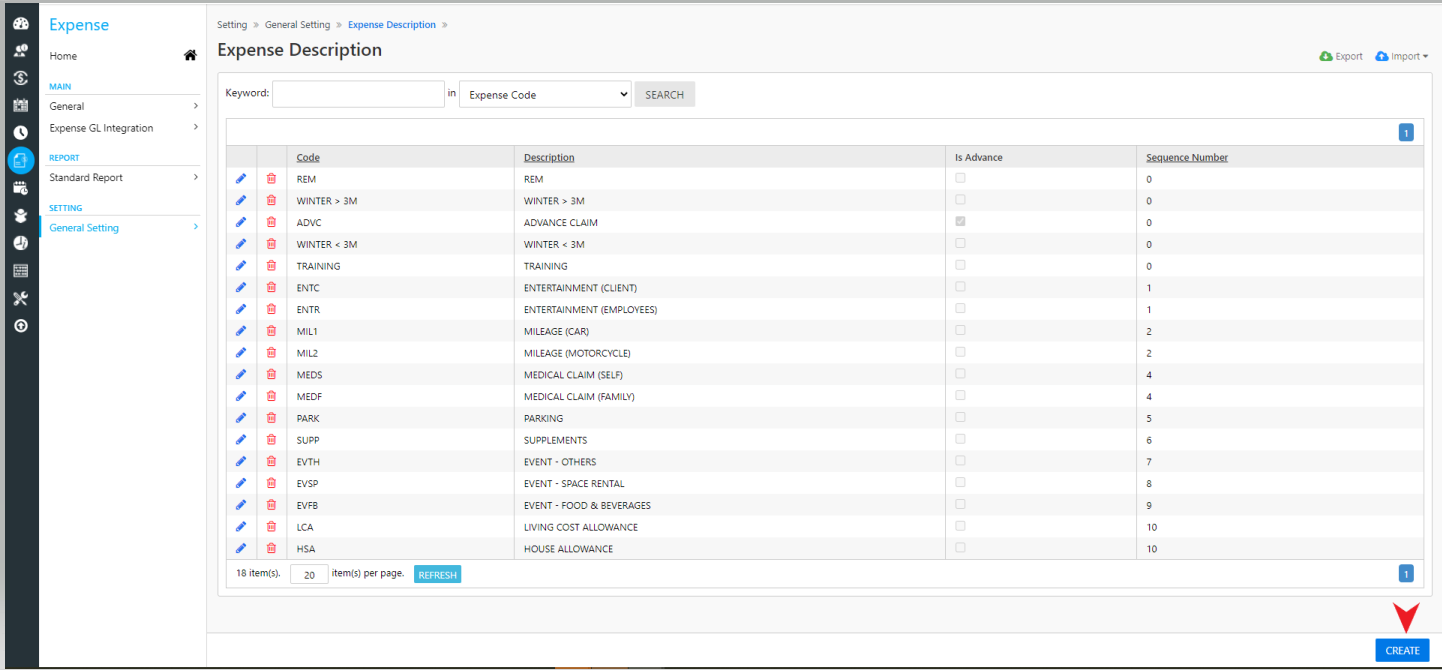Open the clock attendance icon module
The height and width of the screenshot is (670, 1442).
[x=20, y=132]
